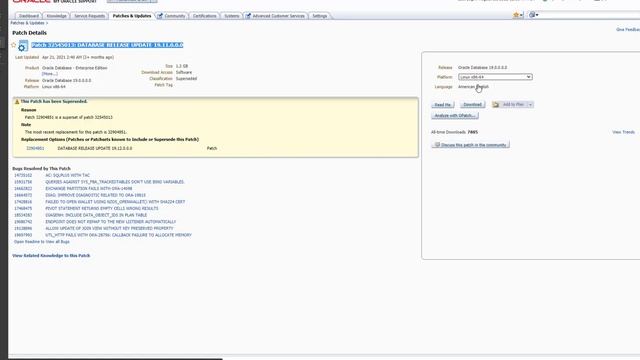640x360 pixels.
Task: Open bug ENDPOINT DOES NOT REMAP TO NEW LISTENER
Action: [x=111, y=222]
